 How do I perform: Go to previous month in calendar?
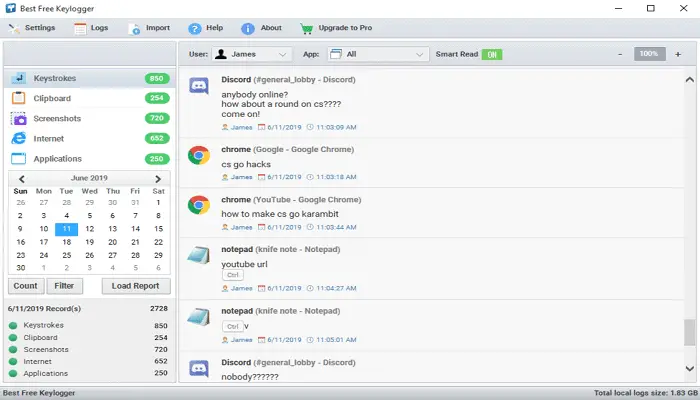21,179
